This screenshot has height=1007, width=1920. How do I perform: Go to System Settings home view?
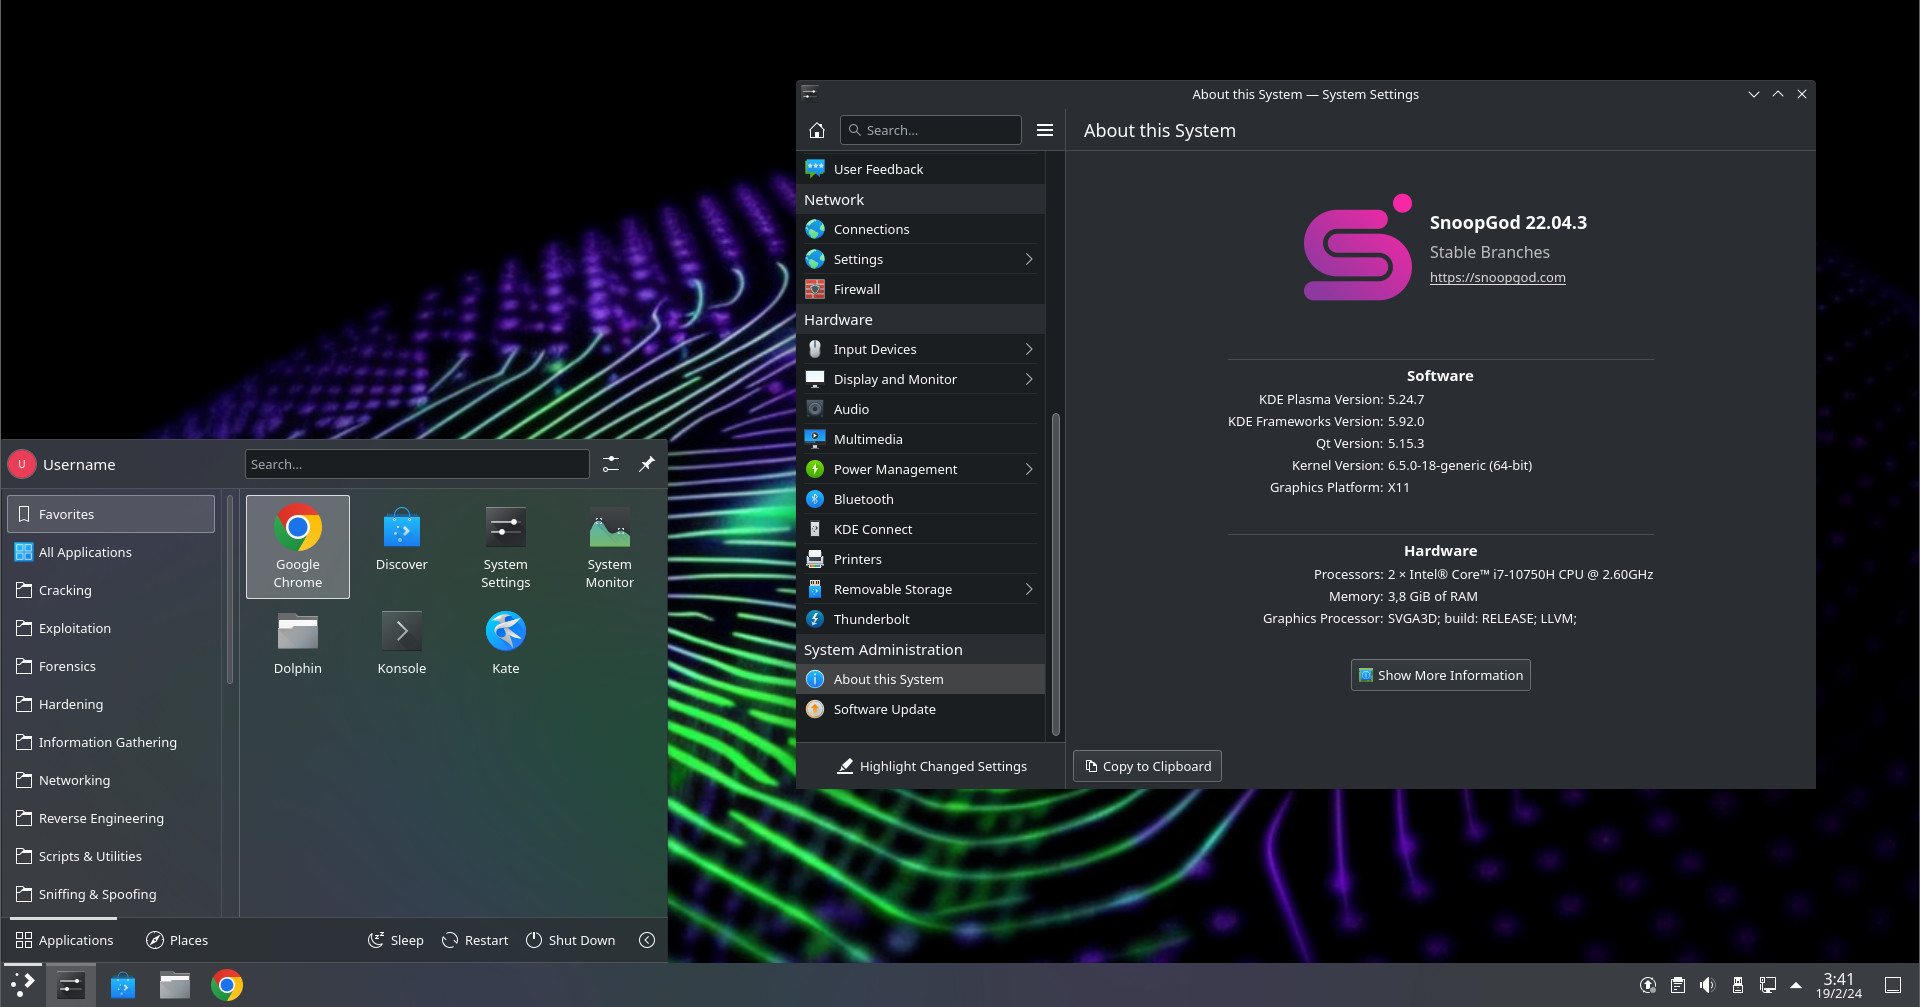(817, 130)
